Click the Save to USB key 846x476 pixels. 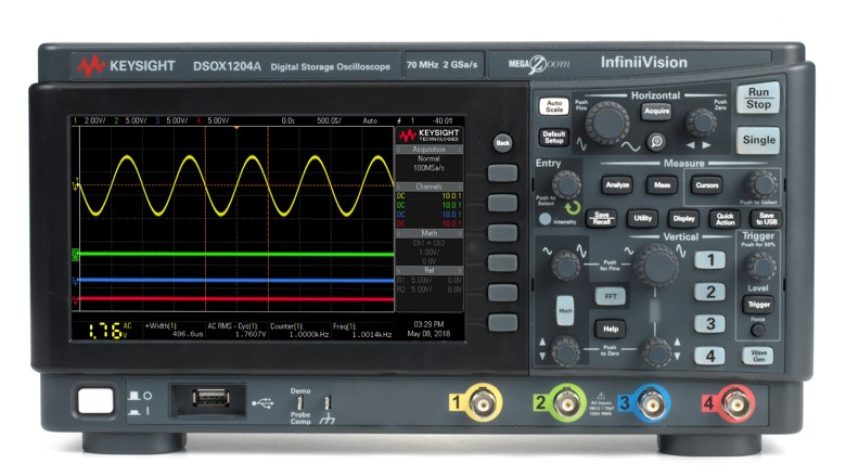[766, 219]
